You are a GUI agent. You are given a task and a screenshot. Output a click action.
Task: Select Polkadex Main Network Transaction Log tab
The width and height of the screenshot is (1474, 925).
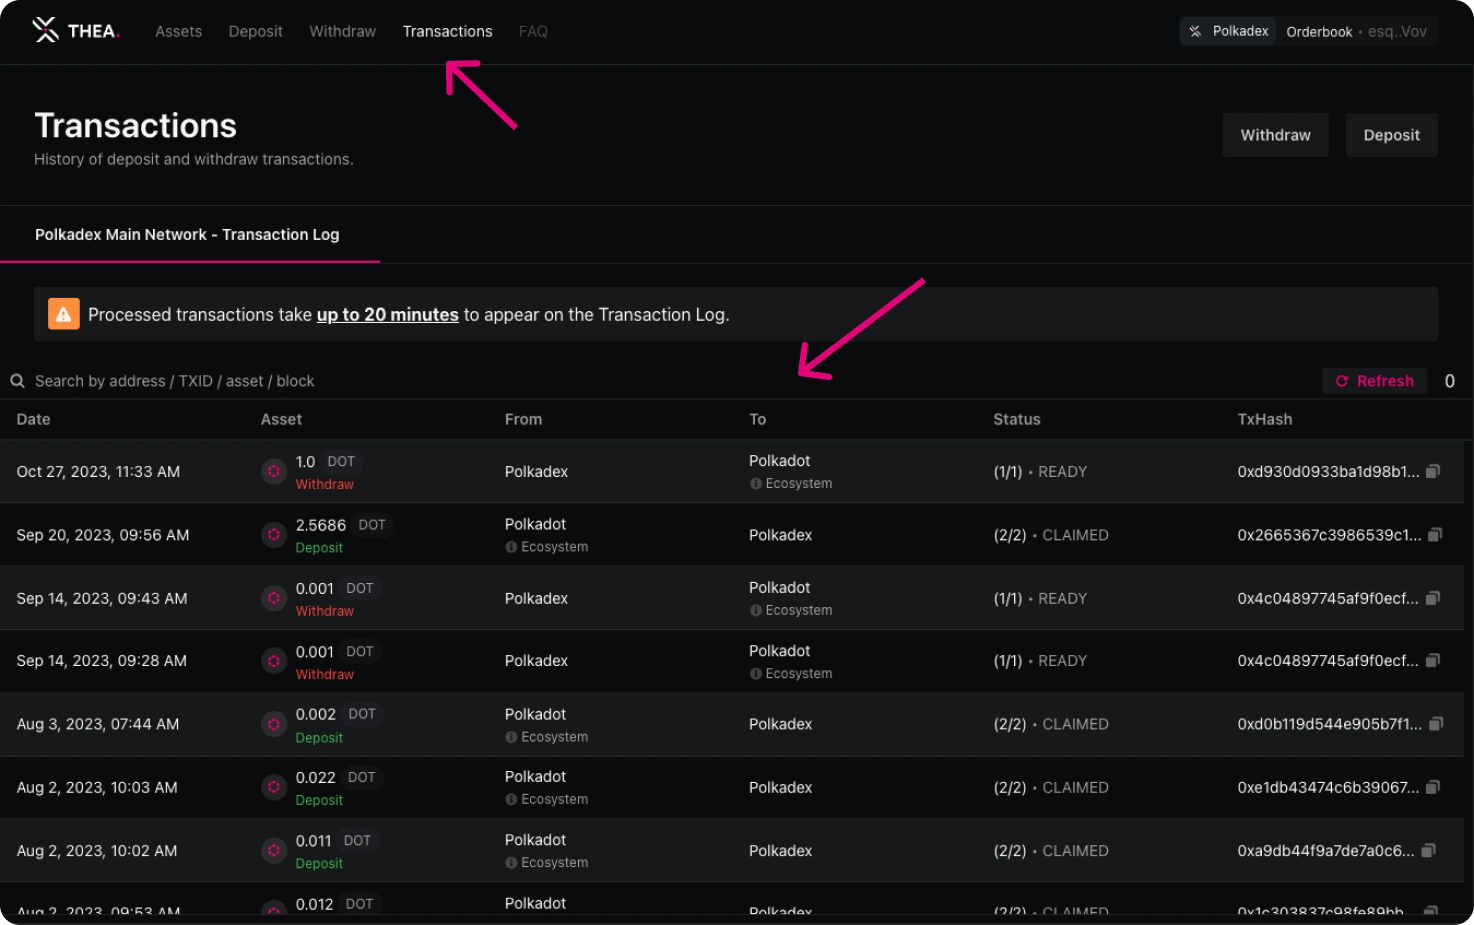click(187, 235)
